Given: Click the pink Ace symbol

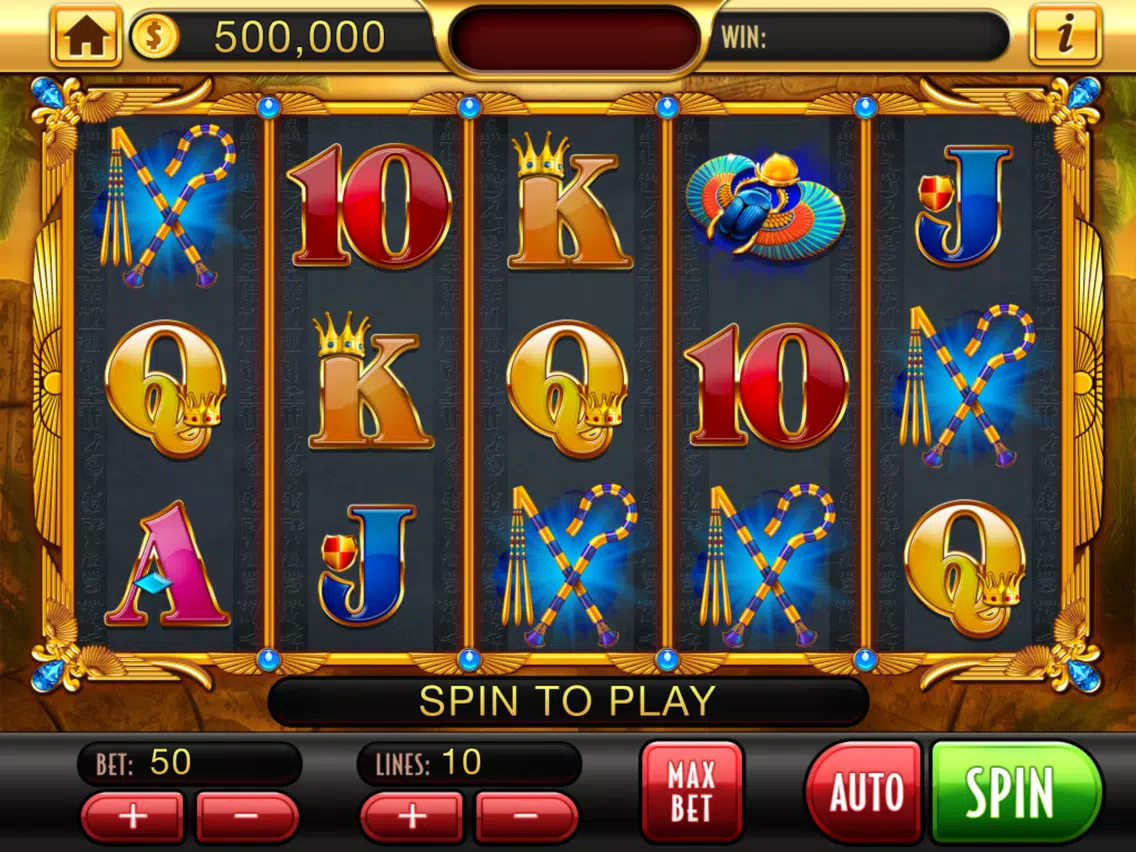Looking at the screenshot, I should 167,563.
